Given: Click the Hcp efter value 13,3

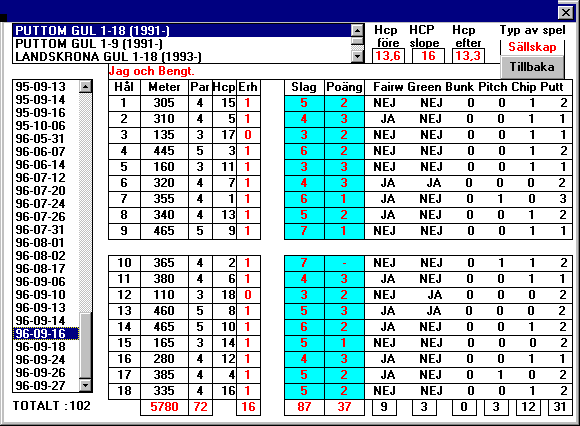Looking at the screenshot, I should tap(468, 56).
